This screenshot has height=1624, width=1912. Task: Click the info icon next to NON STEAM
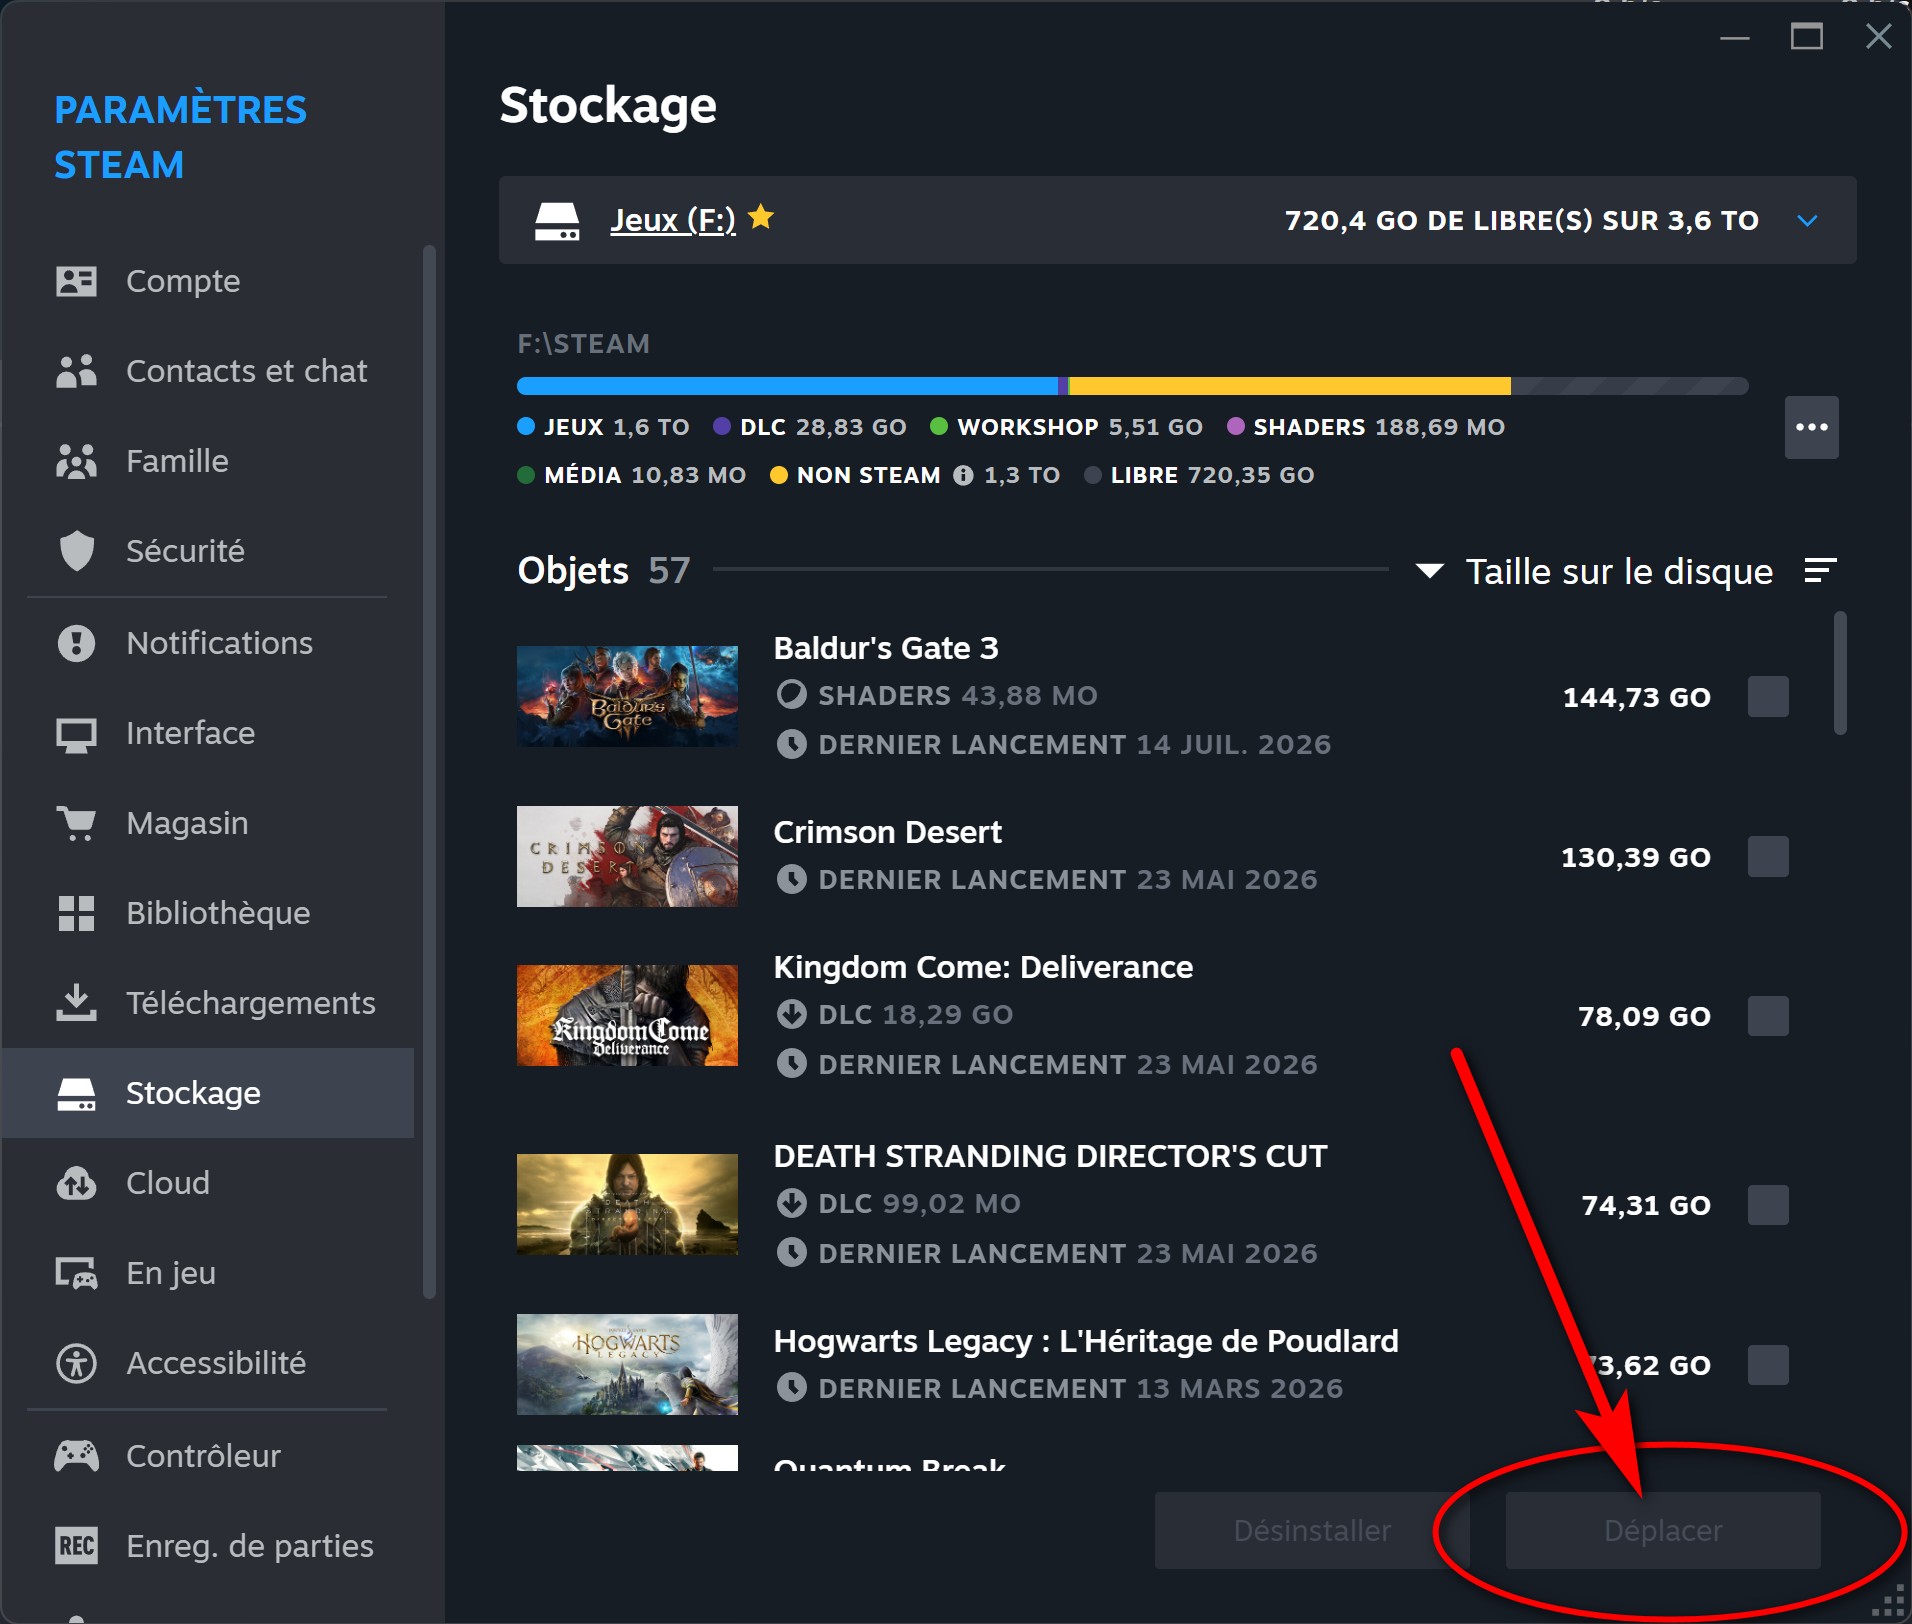pyautogui.click(x=963, y=476)
